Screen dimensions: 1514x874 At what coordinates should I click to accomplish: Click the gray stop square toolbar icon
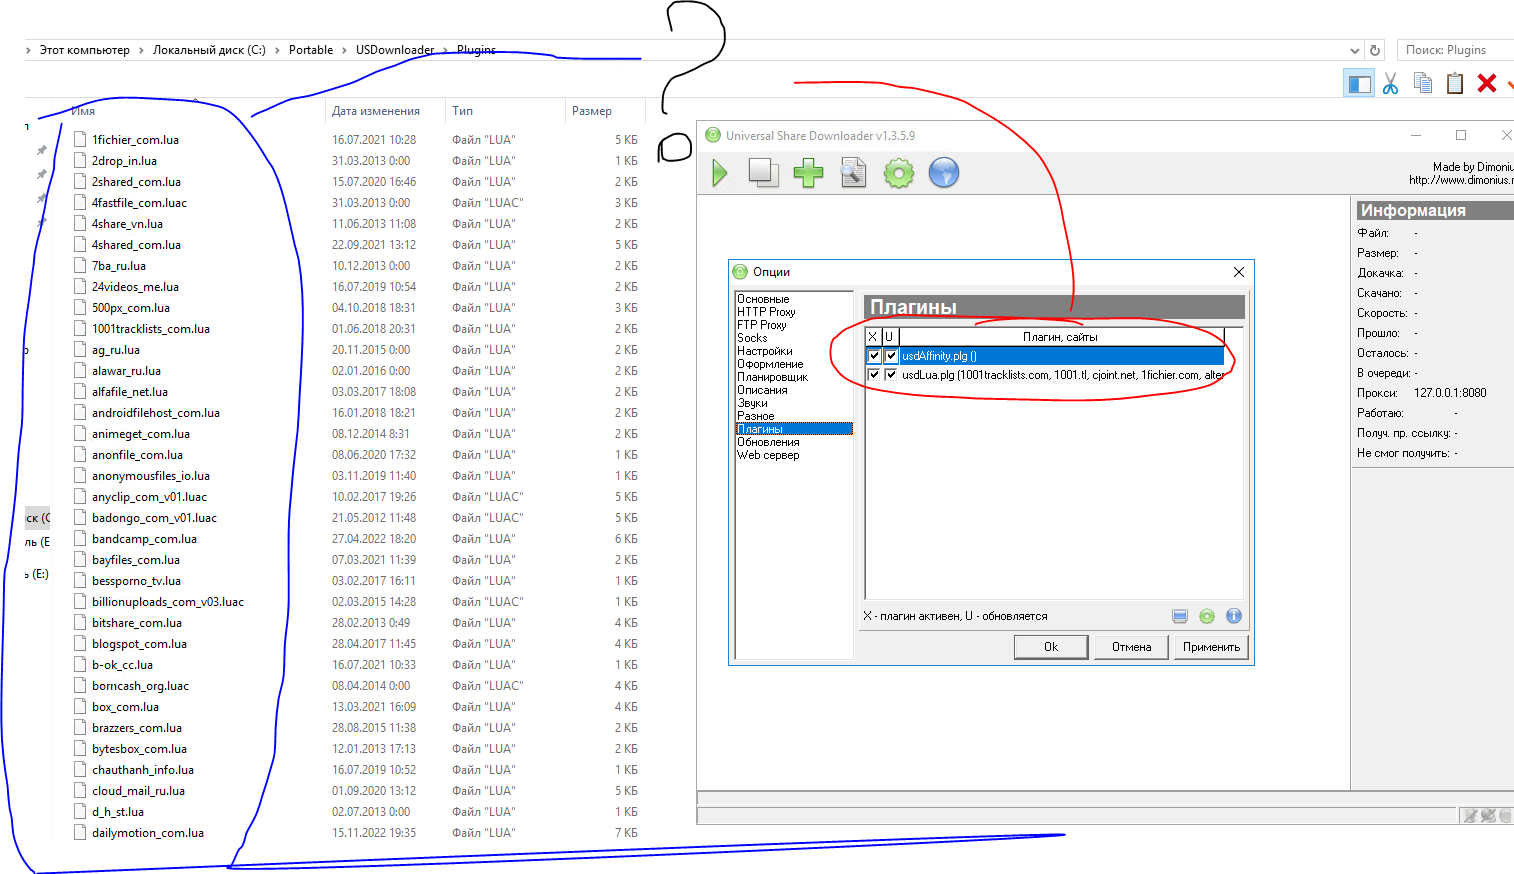tap(763, 173)
